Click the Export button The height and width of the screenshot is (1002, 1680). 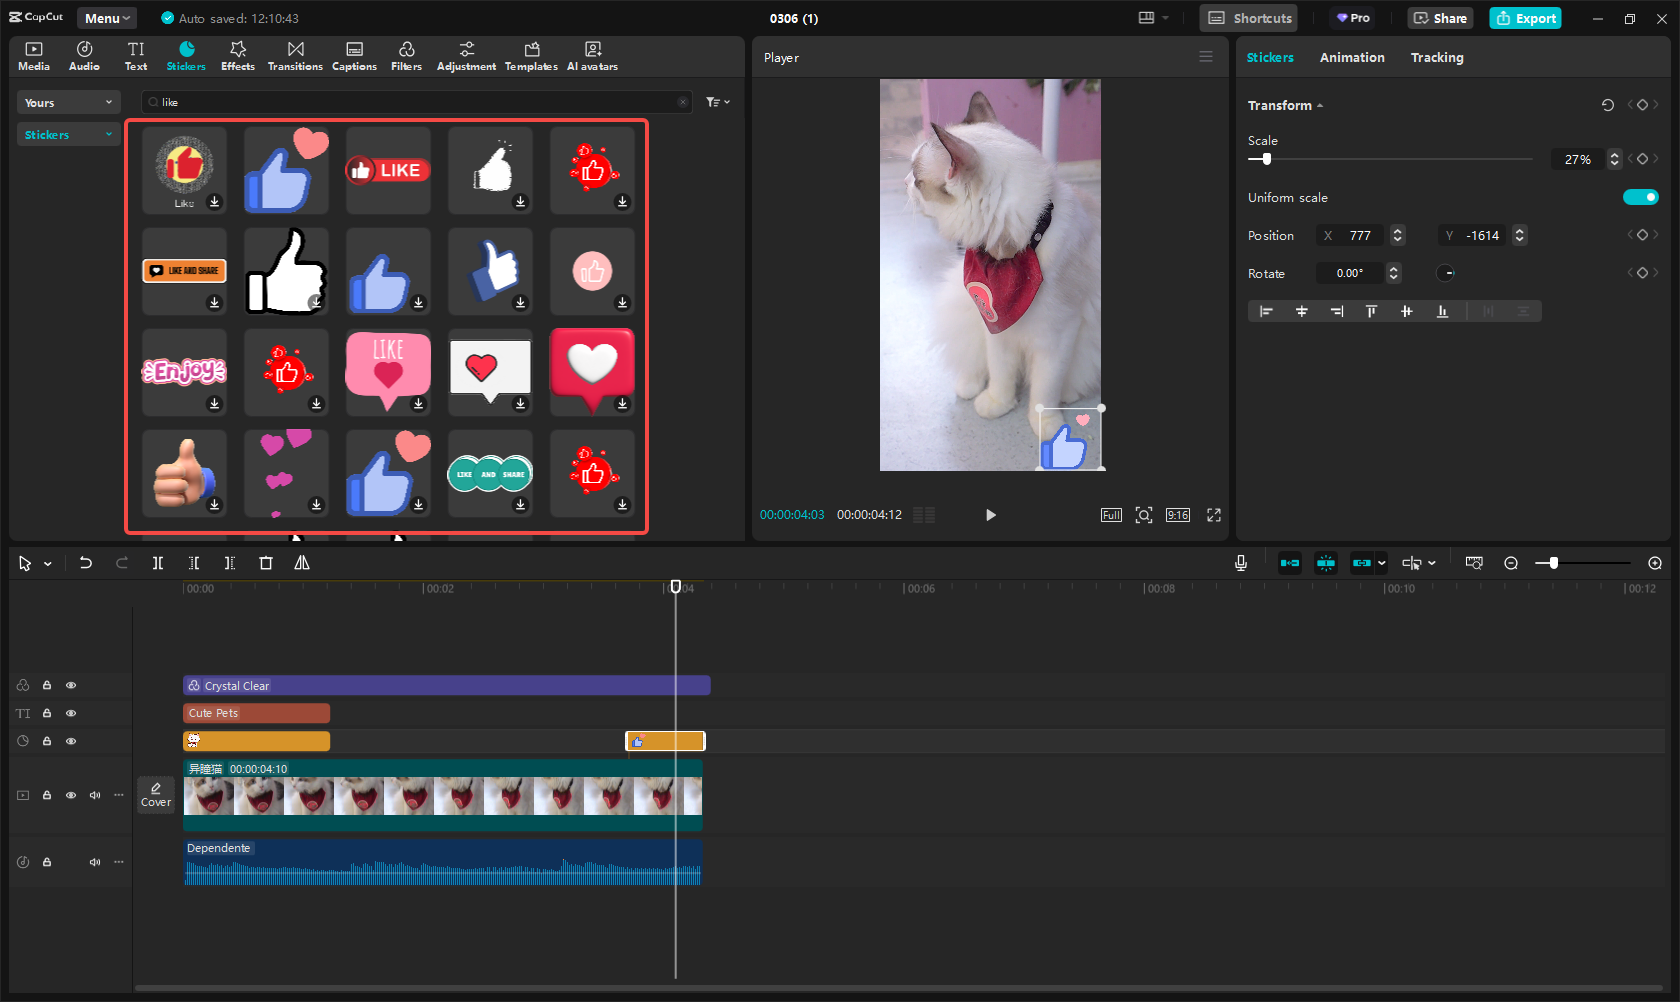coord(1525,18)
